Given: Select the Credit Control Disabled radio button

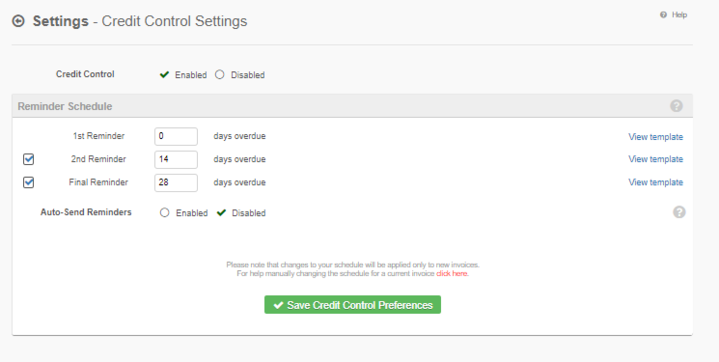Looking at the screenshot, I should 220,74.
